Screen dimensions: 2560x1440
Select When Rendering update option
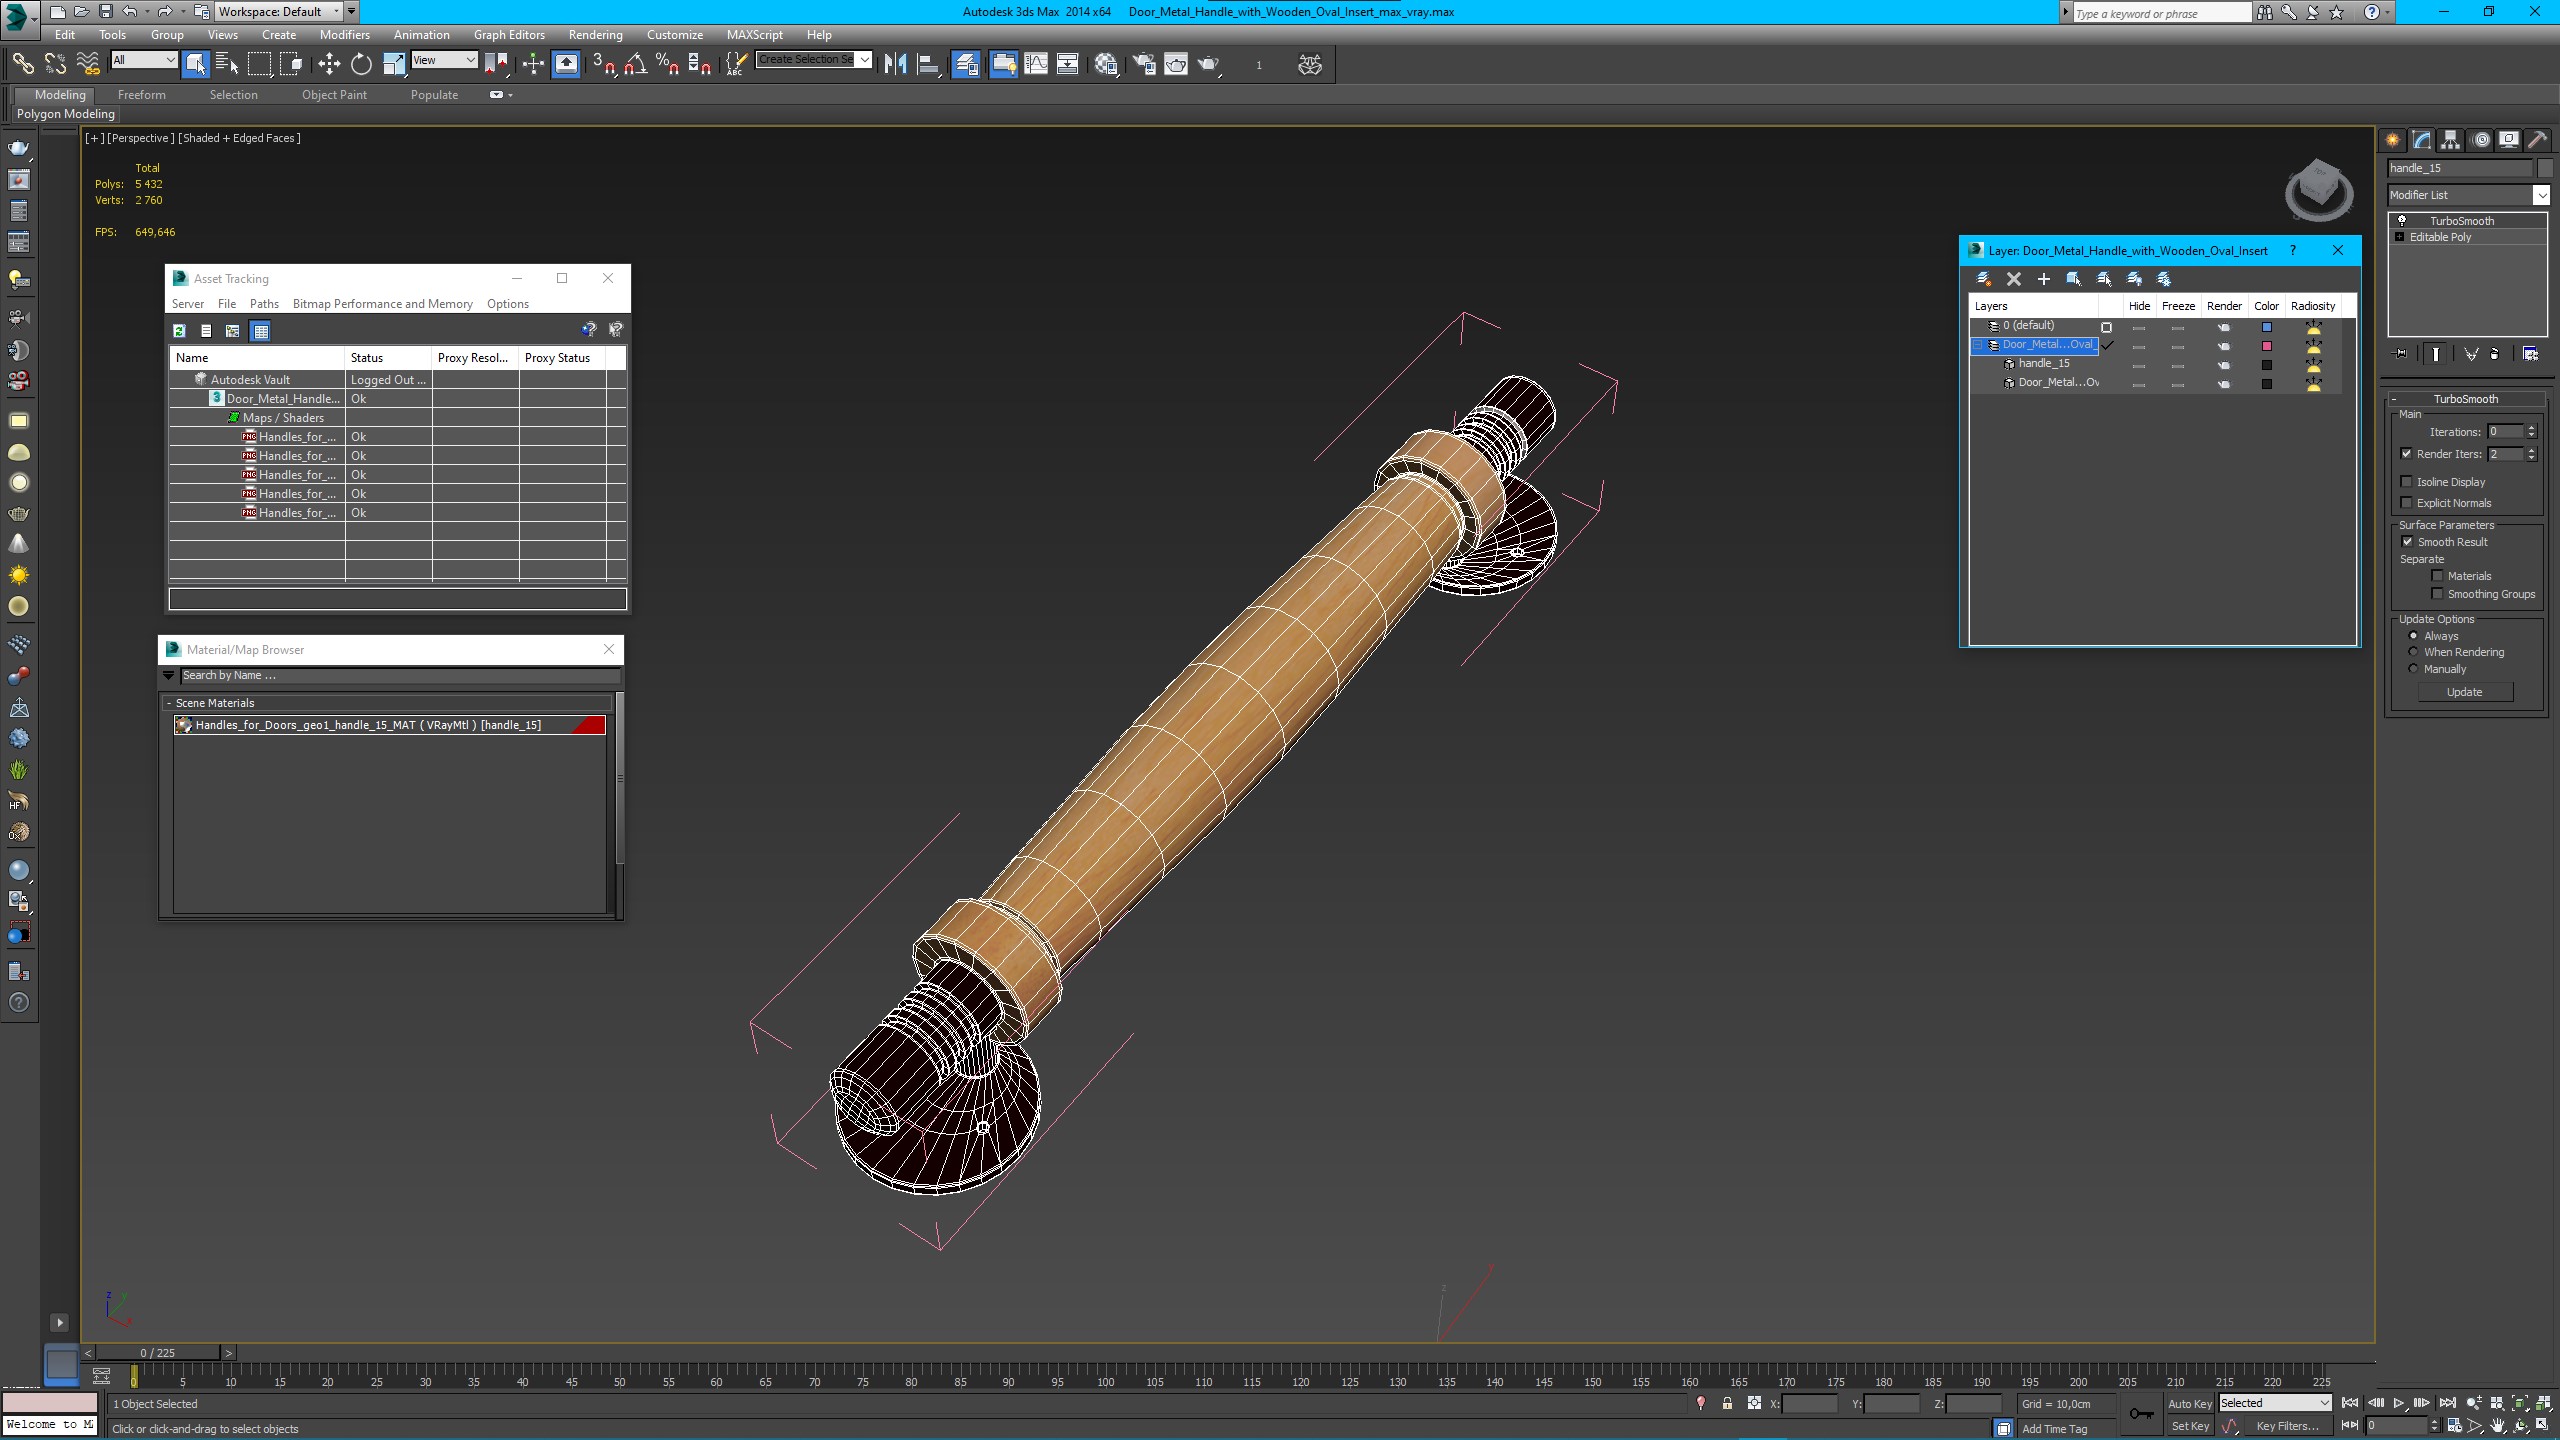click(2414, 652)
